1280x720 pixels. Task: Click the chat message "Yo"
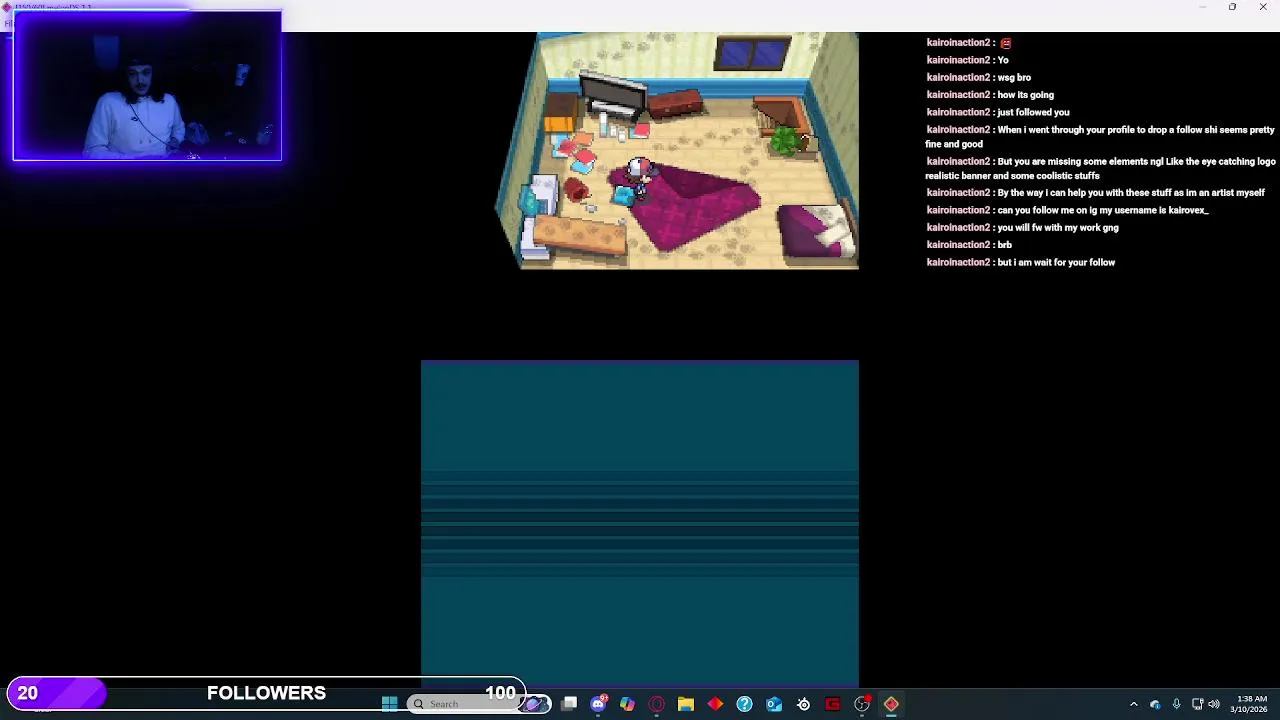pos(1003,60)
